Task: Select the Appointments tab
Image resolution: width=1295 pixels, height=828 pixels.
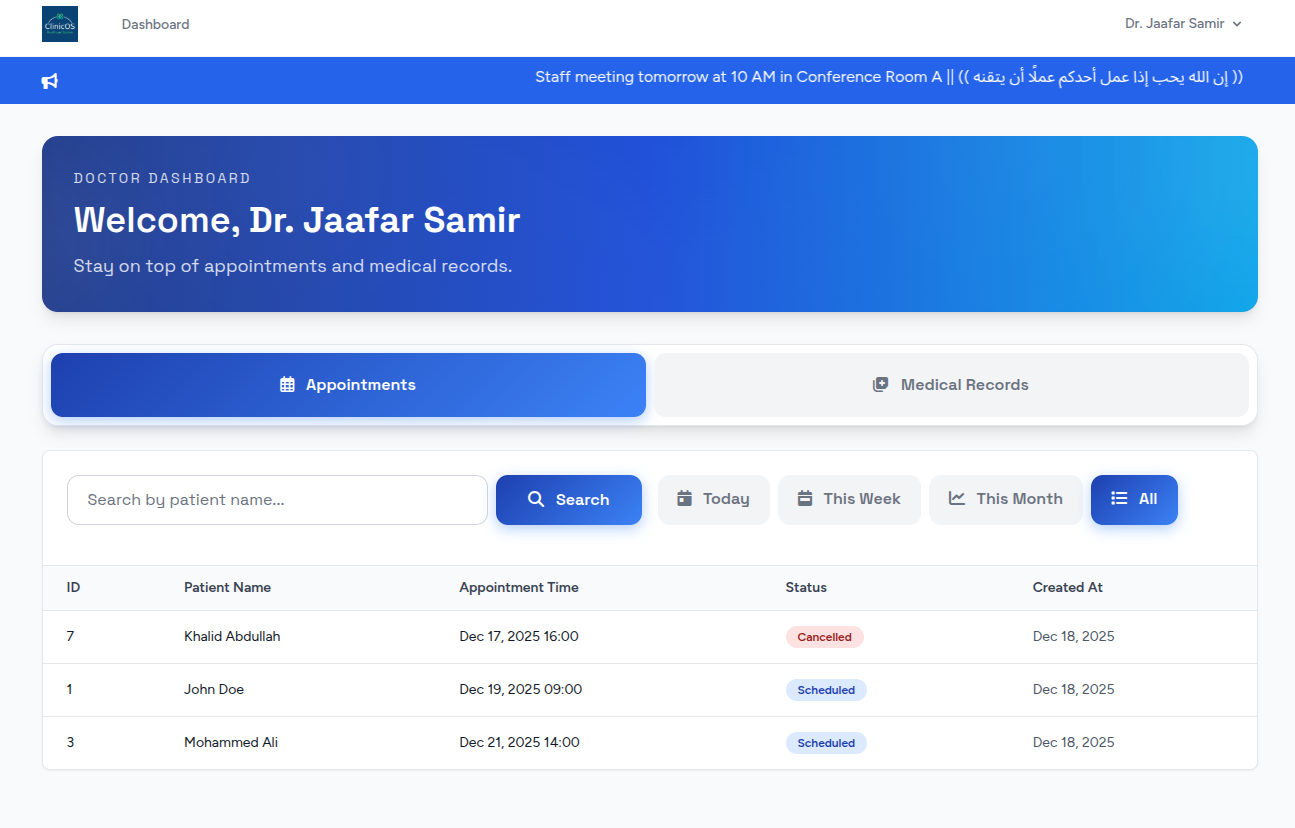Action: pos(348,385)
